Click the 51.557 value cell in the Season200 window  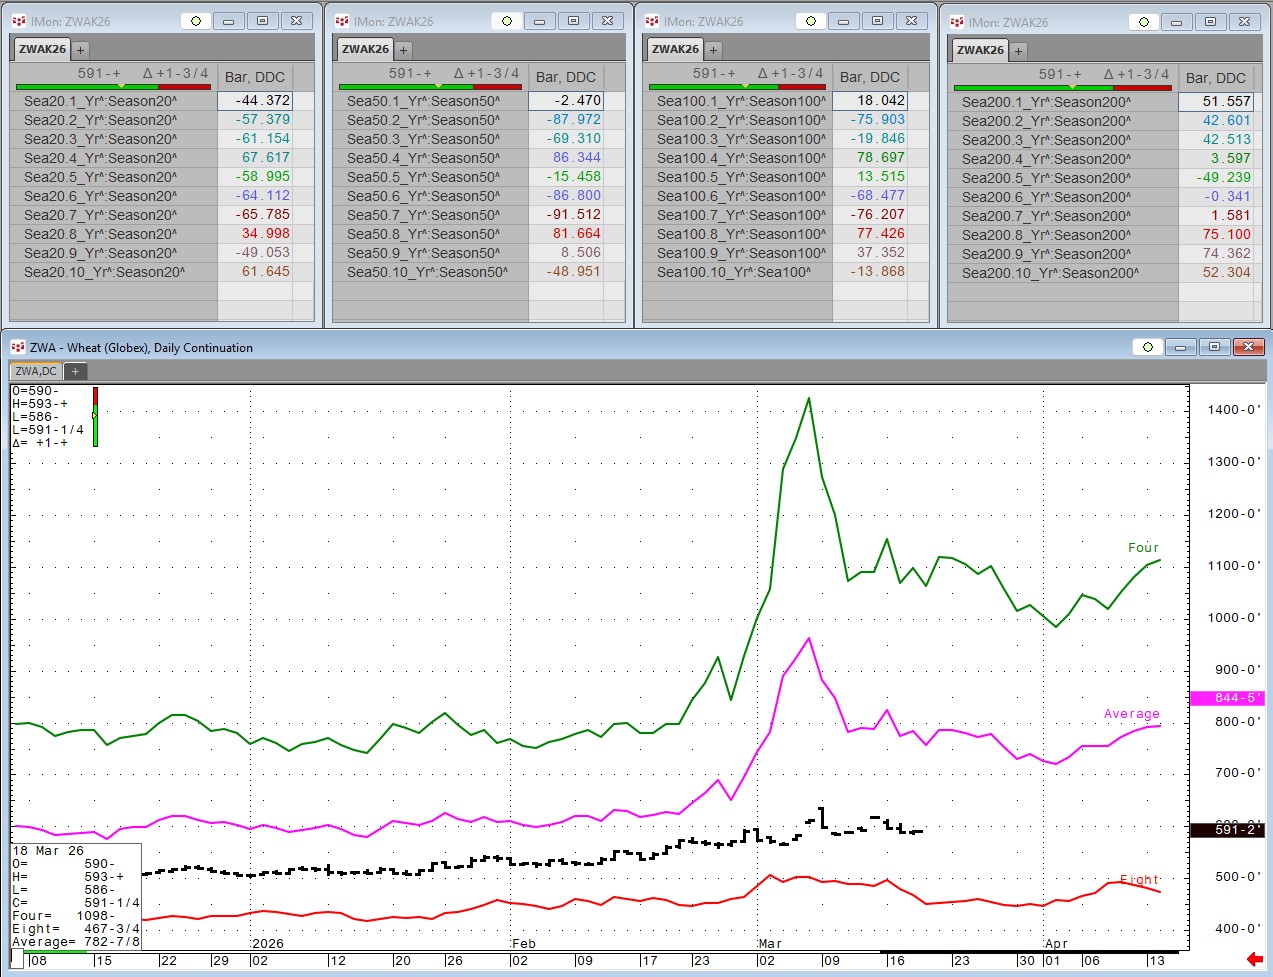pyautogui.click(x=1215, y=102)
